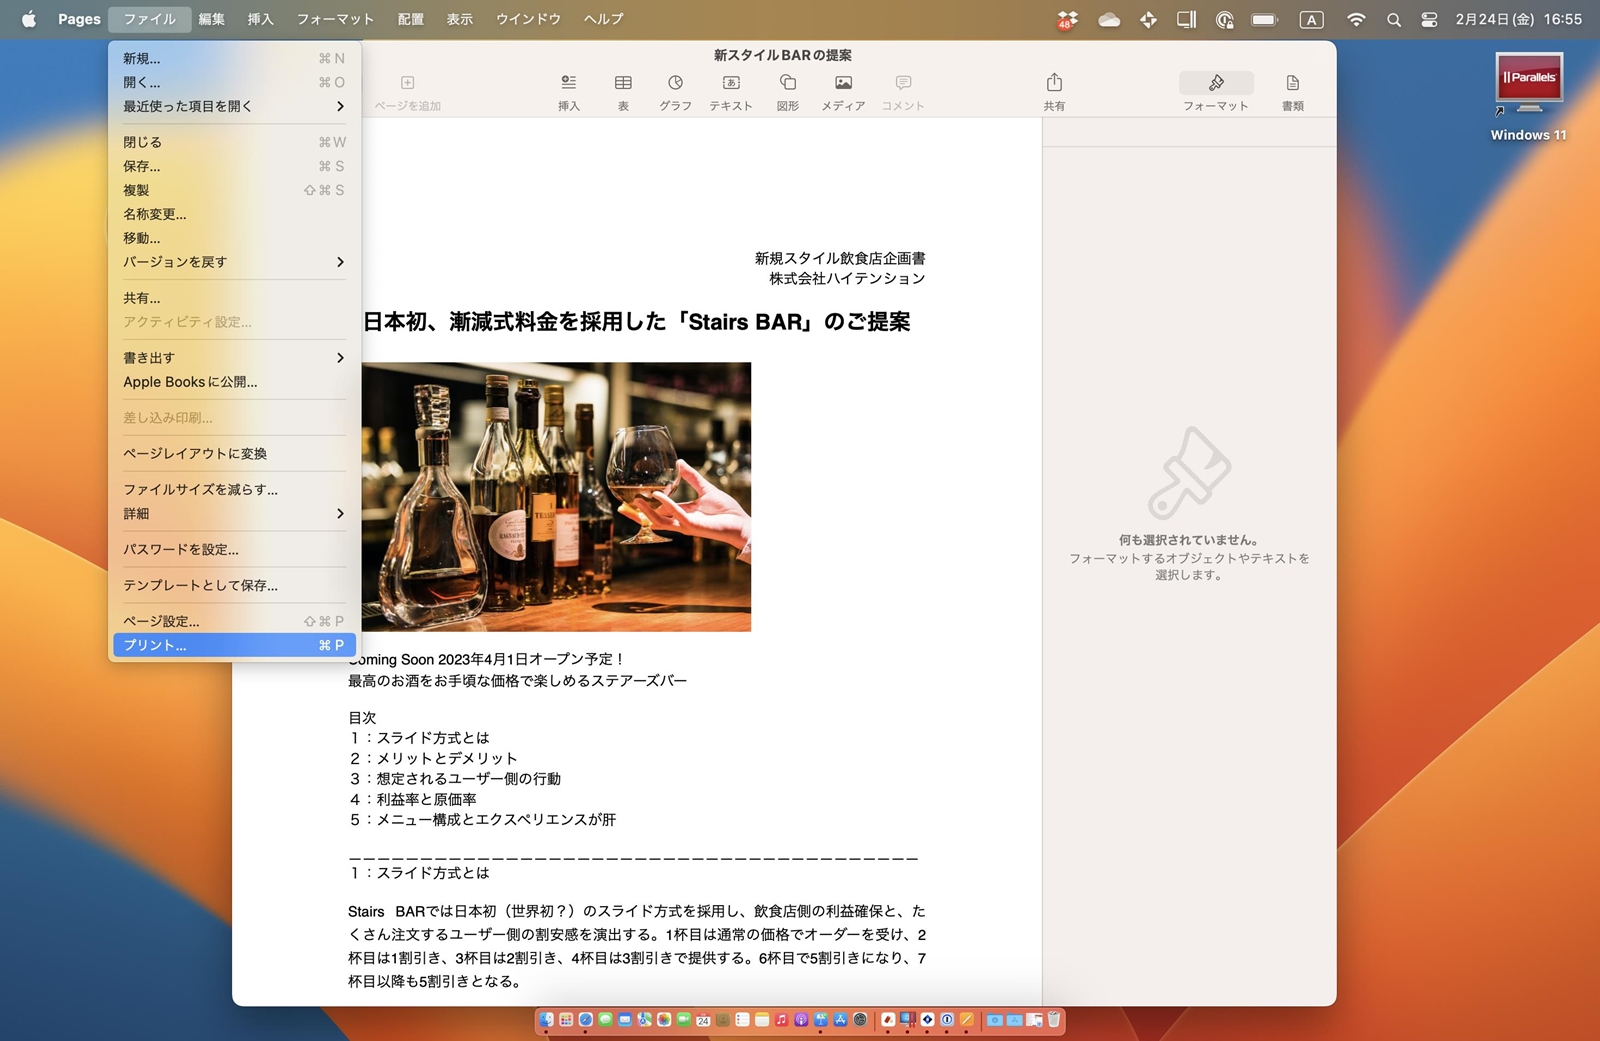Open the Pages application menu
The width and height of the screenshot is (1600, 1041).
coord(79,19)
